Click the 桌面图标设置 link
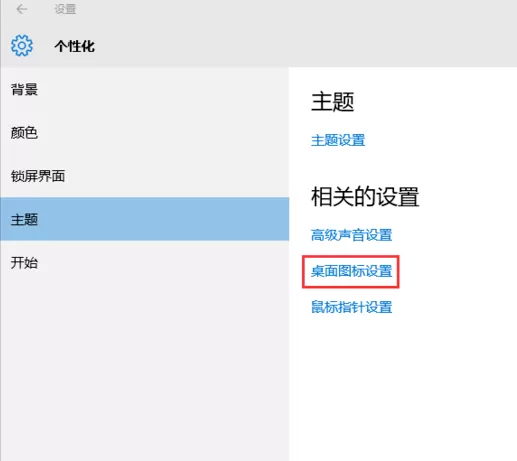Screen dimensions: 517x461 point(351,271)
